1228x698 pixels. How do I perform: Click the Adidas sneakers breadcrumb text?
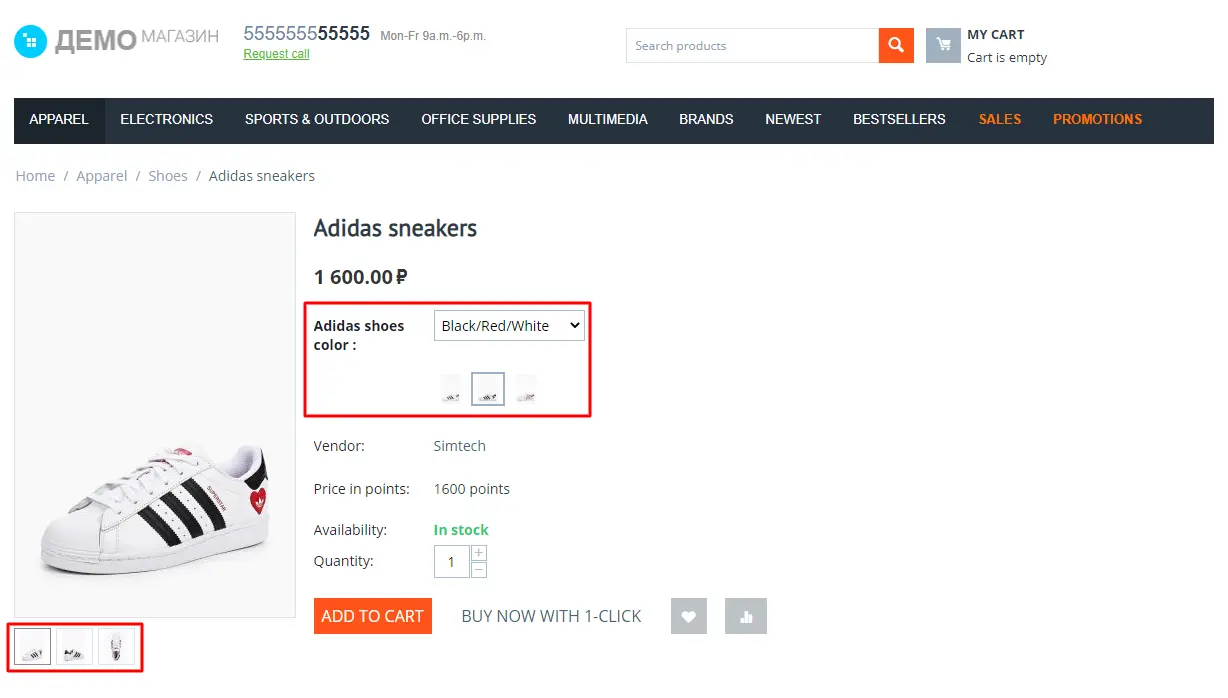click(262, 176)
